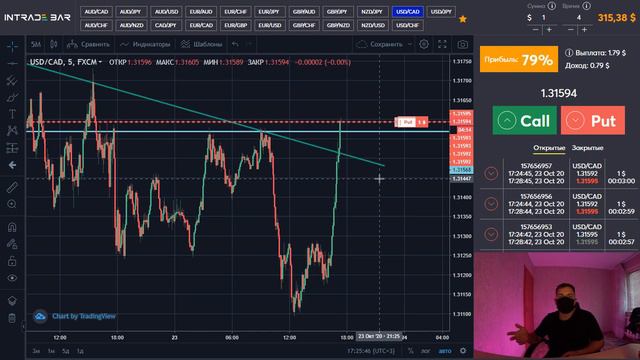Decrease trade time with minus button
This screenshot has height=360, width=640.
point(571,29)
